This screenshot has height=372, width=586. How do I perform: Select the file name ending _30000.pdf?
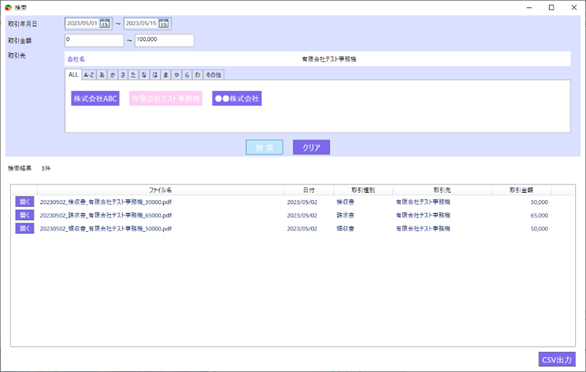tap(106, 202)
